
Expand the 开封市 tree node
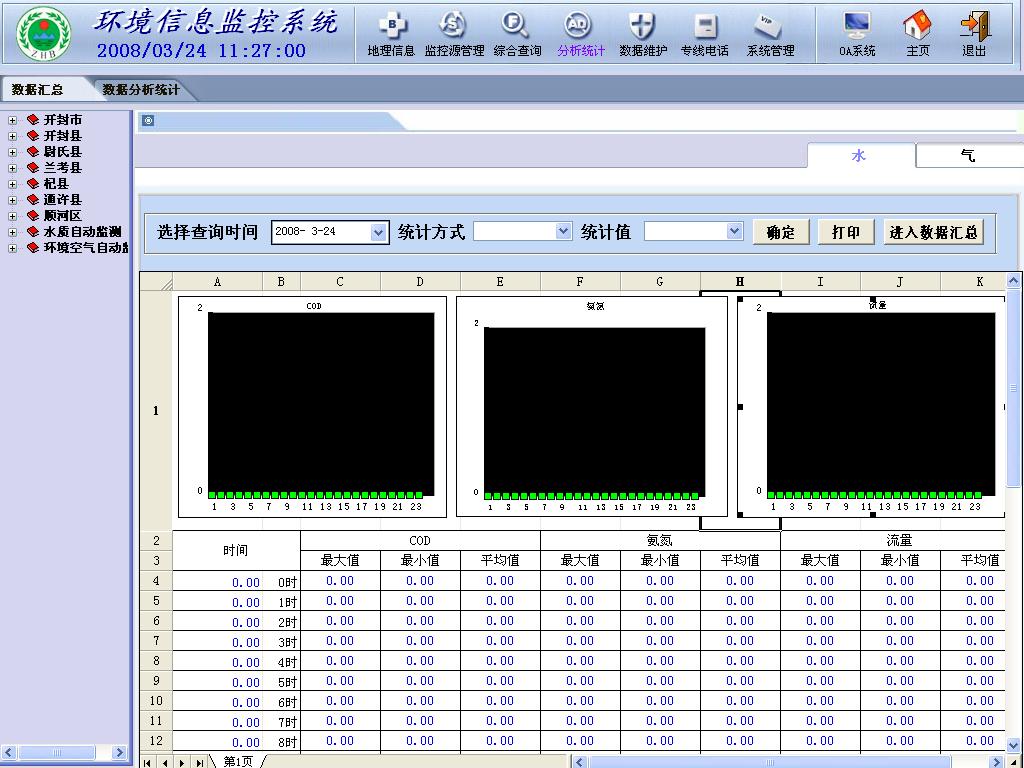12,120
